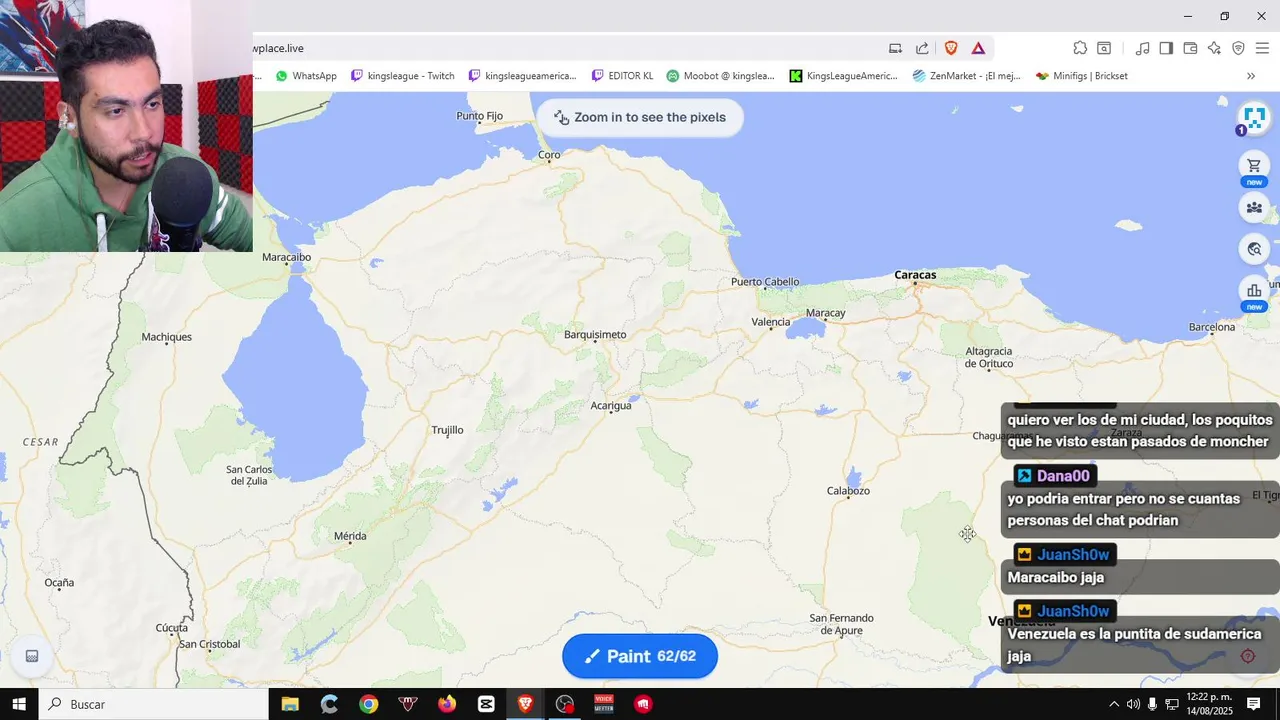Open the Riot Games red fist taskbar icon
This screenshot has height=720, width=1280.
pyautogui.click(x=643, y=704)
